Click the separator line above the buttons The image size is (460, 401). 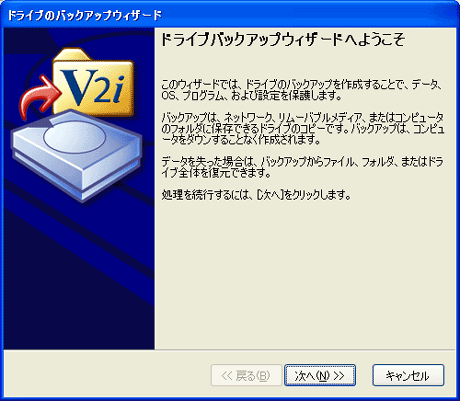(x=229, y=350)
